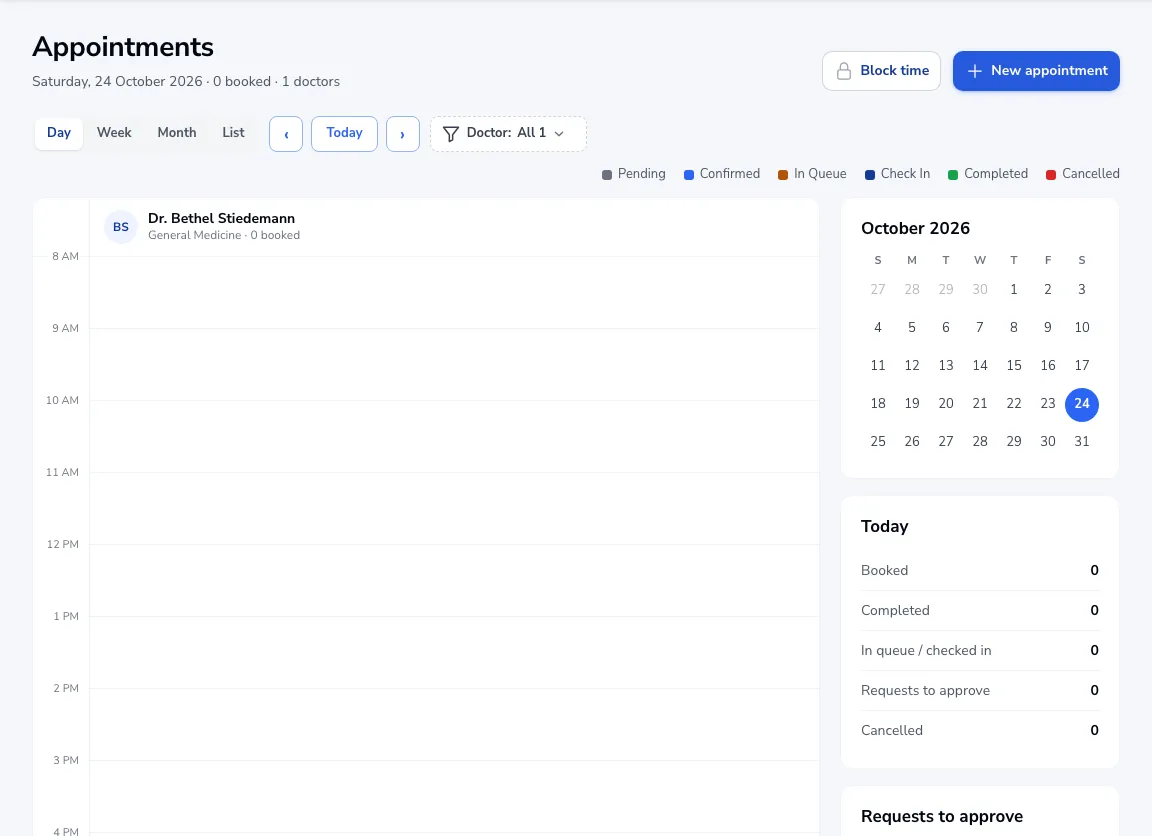Select October 15 in mini calendar

[x=1014, y=366]
